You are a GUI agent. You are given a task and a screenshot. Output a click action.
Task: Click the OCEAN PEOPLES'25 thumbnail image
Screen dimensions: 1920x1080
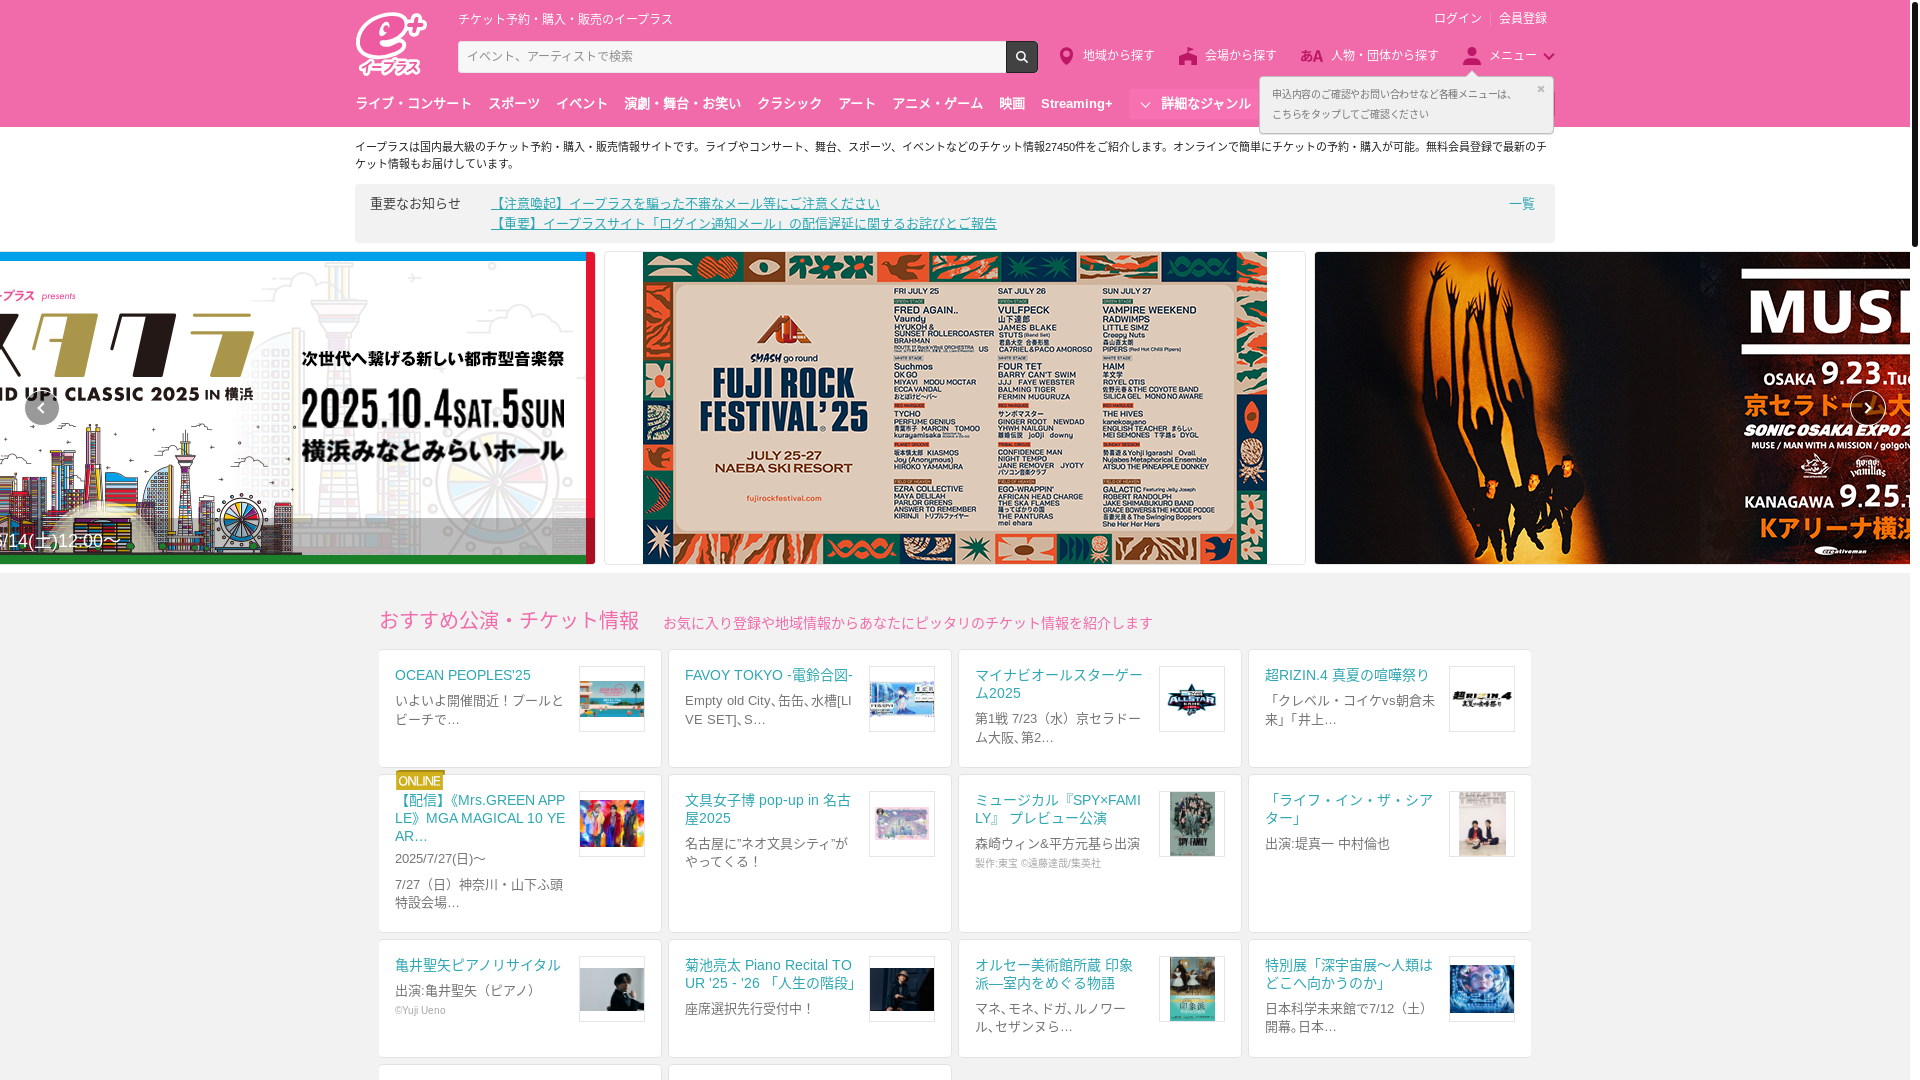pos(612,699)
